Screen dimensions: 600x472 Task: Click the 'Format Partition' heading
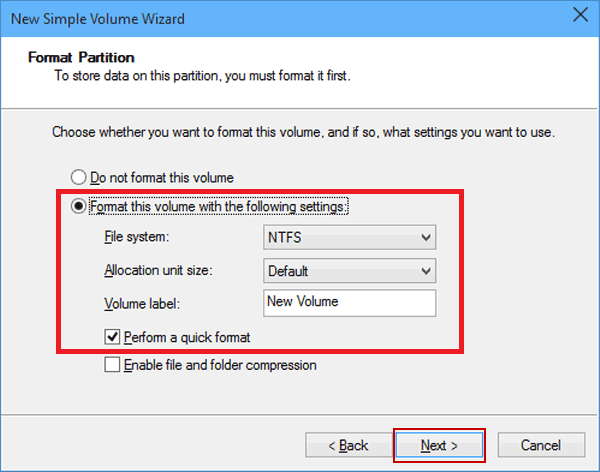(x=80, y=57)
